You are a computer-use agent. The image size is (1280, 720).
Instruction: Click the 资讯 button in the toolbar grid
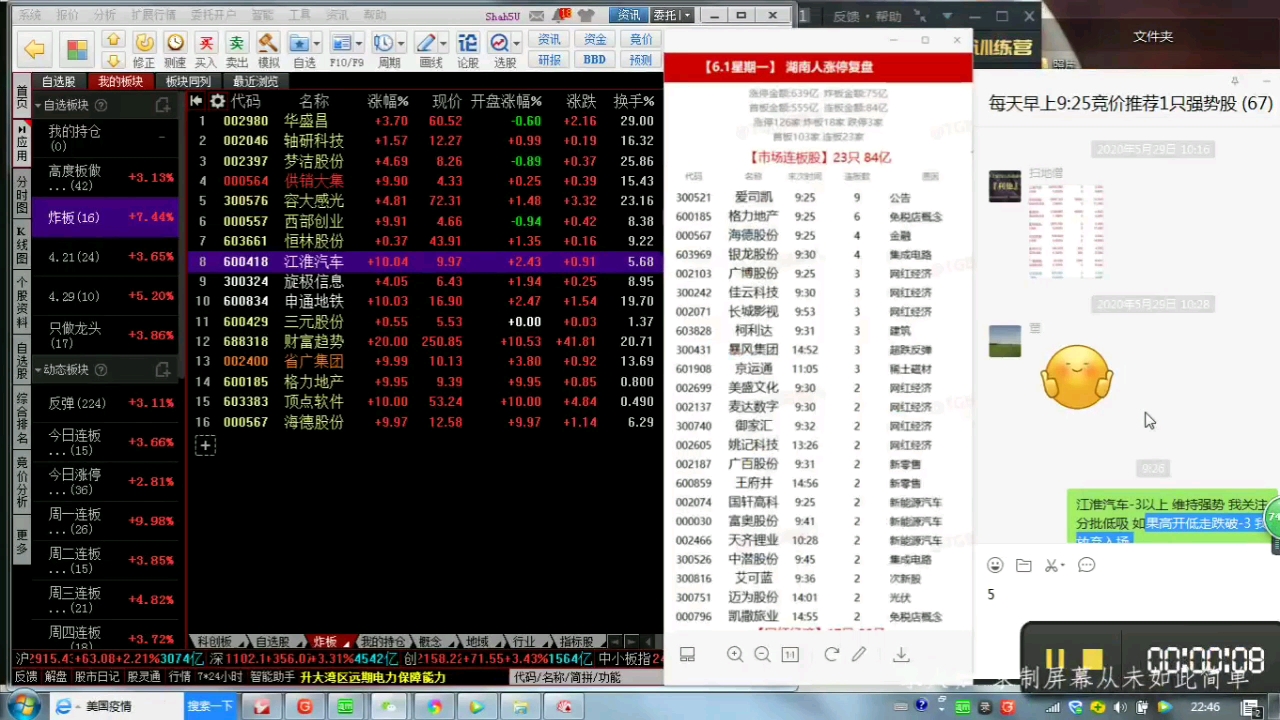[549, 39]
